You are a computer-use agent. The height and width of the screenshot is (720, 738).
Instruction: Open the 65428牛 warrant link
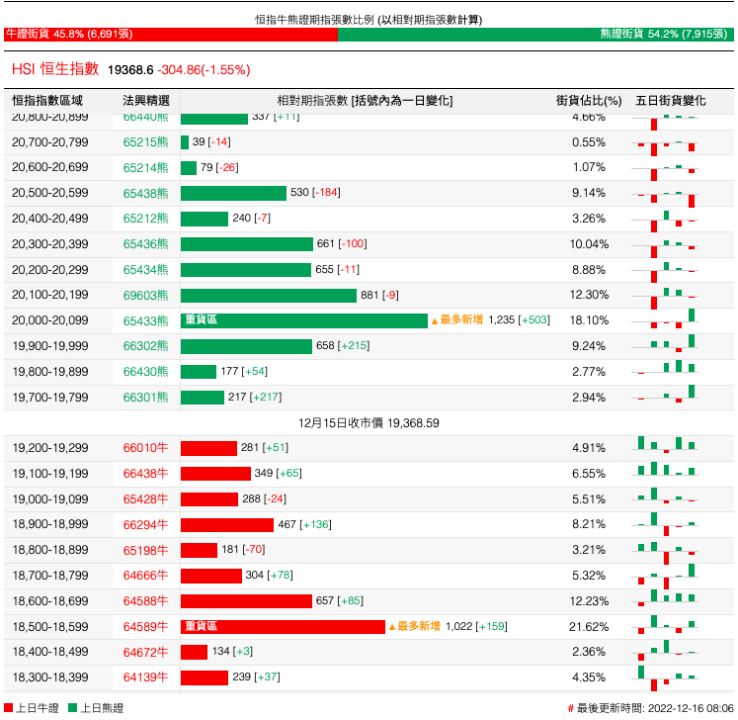pos(145,499)
